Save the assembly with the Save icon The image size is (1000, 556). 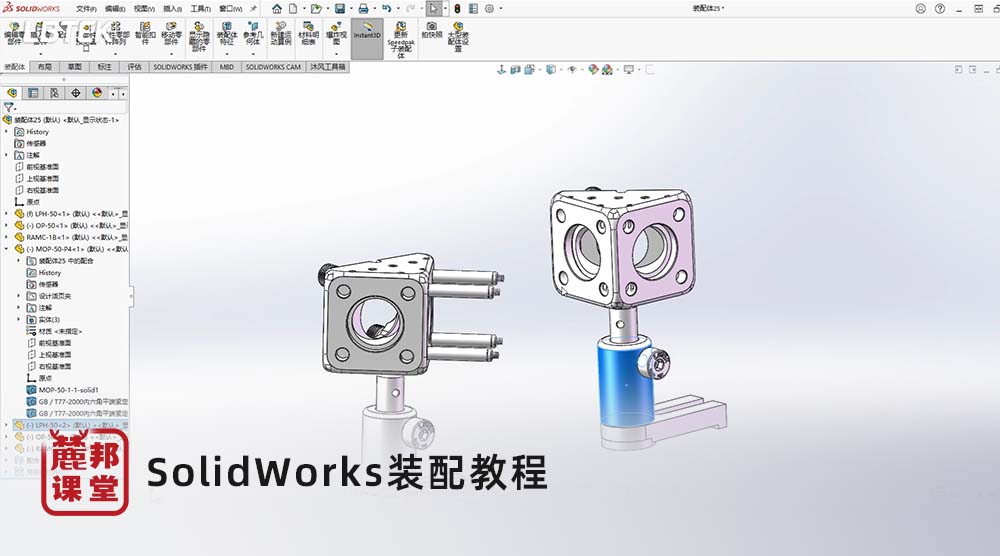coord(340,9)
